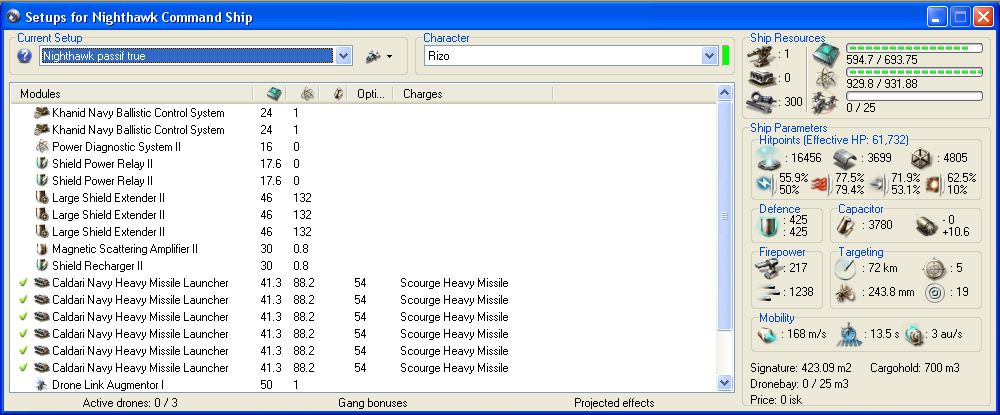Viewport: 1000px width, 415px height.
Task: Click the powergrid resource icon
Action: point(827,78)
